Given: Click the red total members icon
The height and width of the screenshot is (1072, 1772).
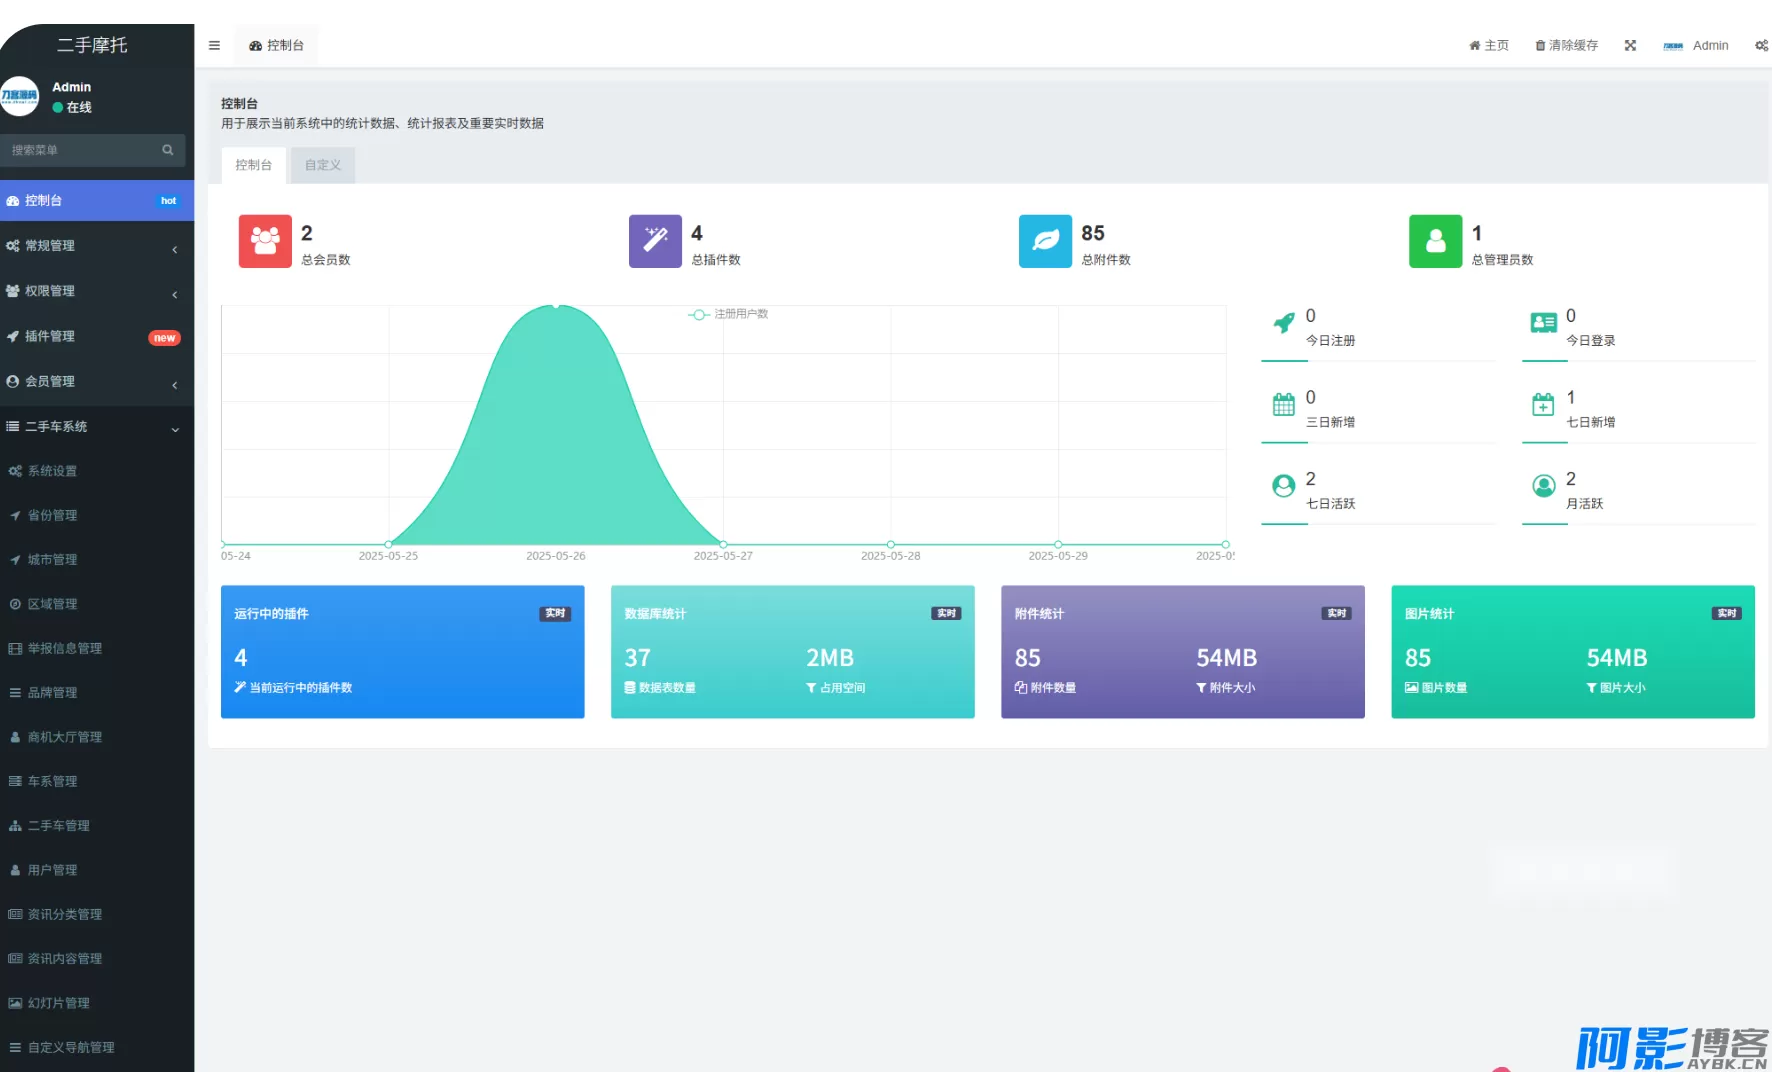Looking at the screenshot, I should 265,241.
